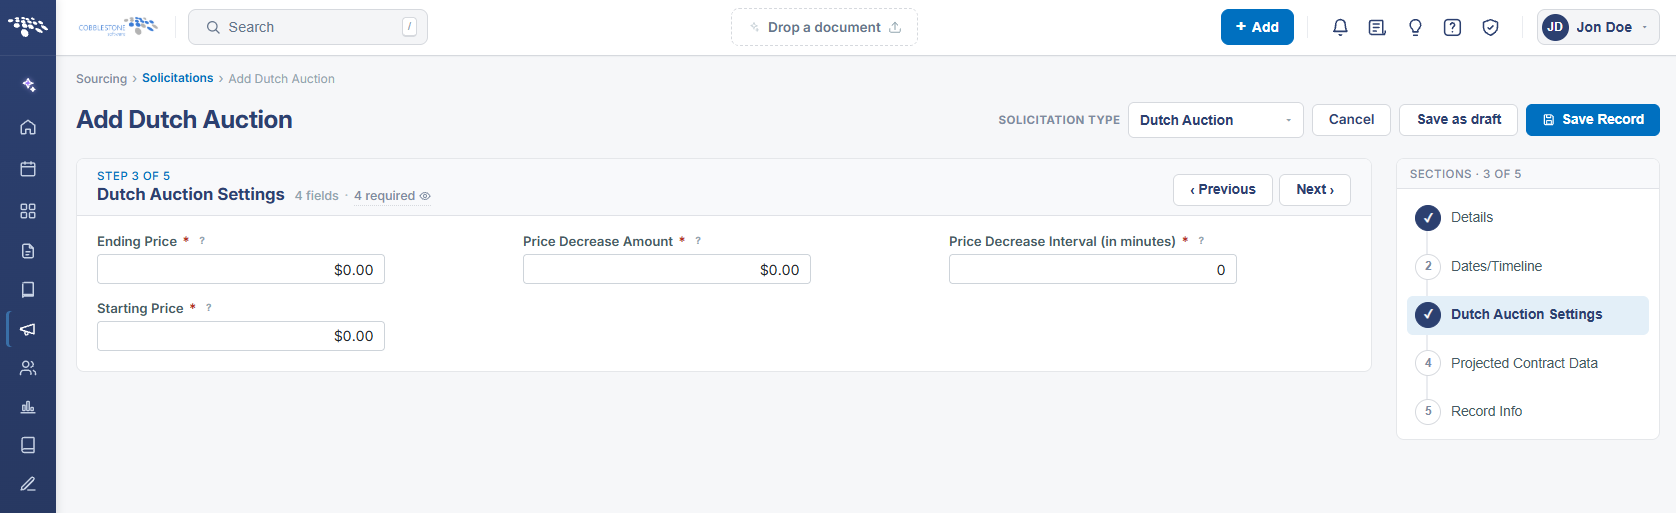Focus the Price Decrease Interval field

click(x=1092, y=269)
